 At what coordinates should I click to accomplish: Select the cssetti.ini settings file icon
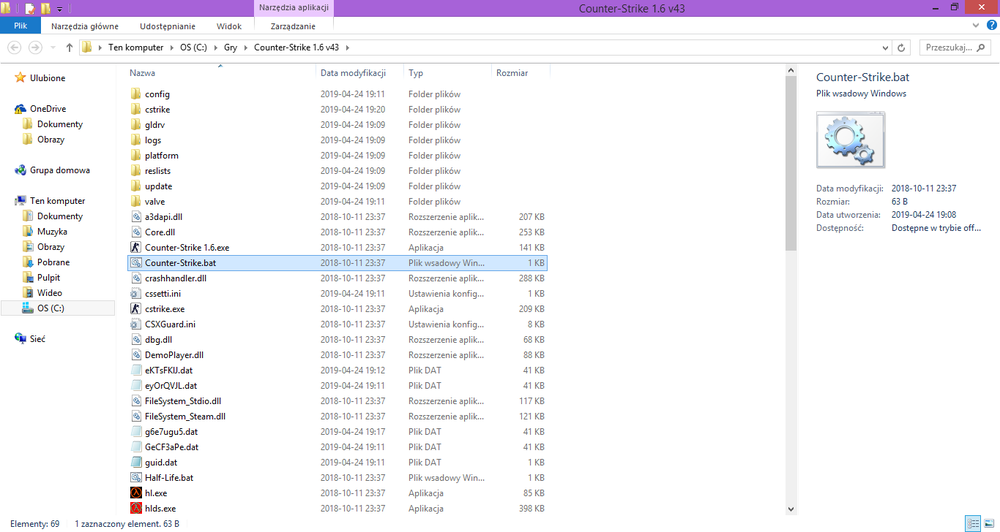point(136,293)
